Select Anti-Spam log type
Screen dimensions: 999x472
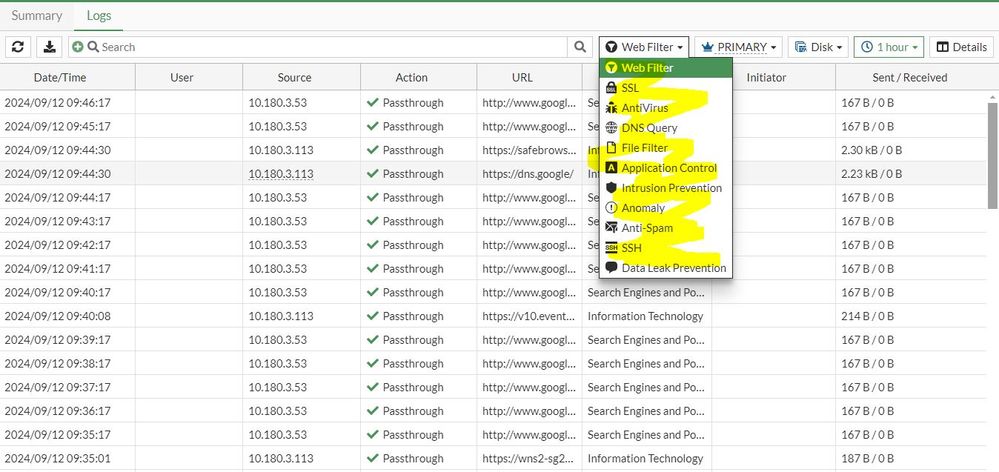point(666,228)
